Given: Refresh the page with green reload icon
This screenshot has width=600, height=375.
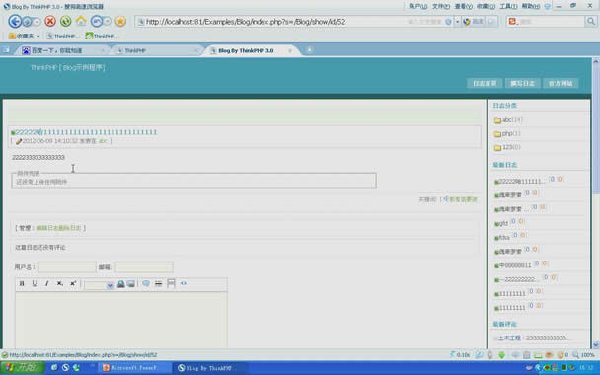Looking at the screenshot, I should [x=65, y=21].
